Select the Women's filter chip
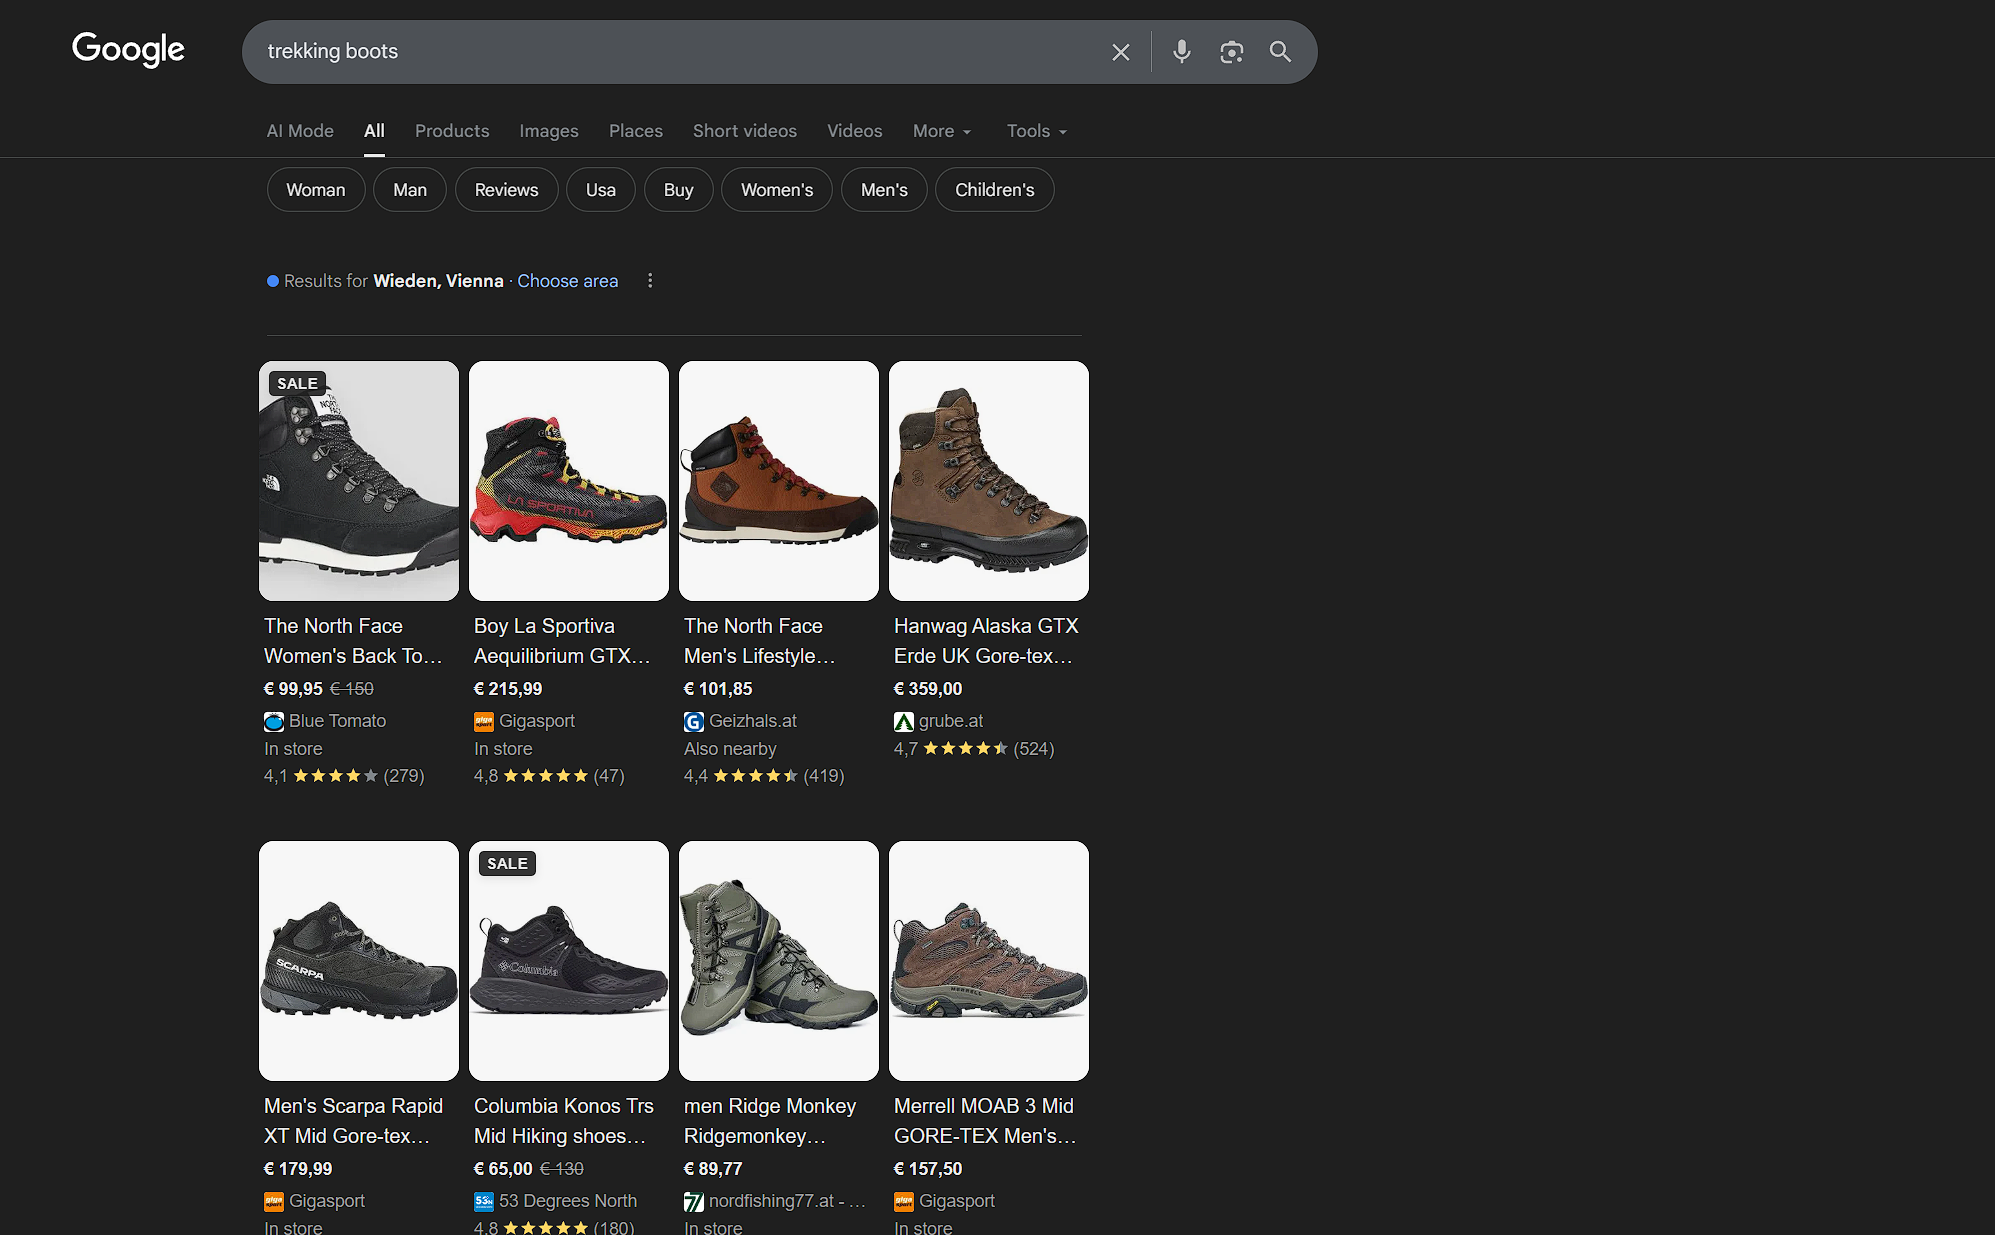Image resolution: width=1995 pixels, height=1235 pixels. [777, 190]
